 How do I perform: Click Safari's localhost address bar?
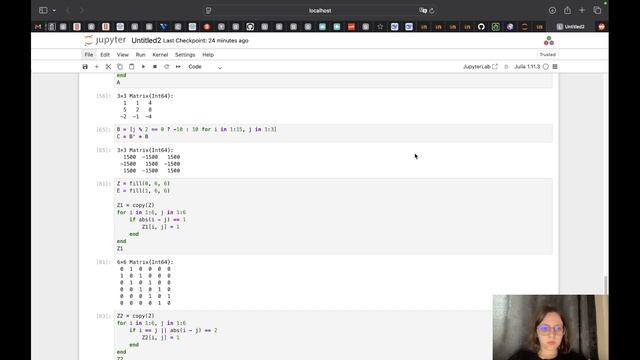pos(320,11)
